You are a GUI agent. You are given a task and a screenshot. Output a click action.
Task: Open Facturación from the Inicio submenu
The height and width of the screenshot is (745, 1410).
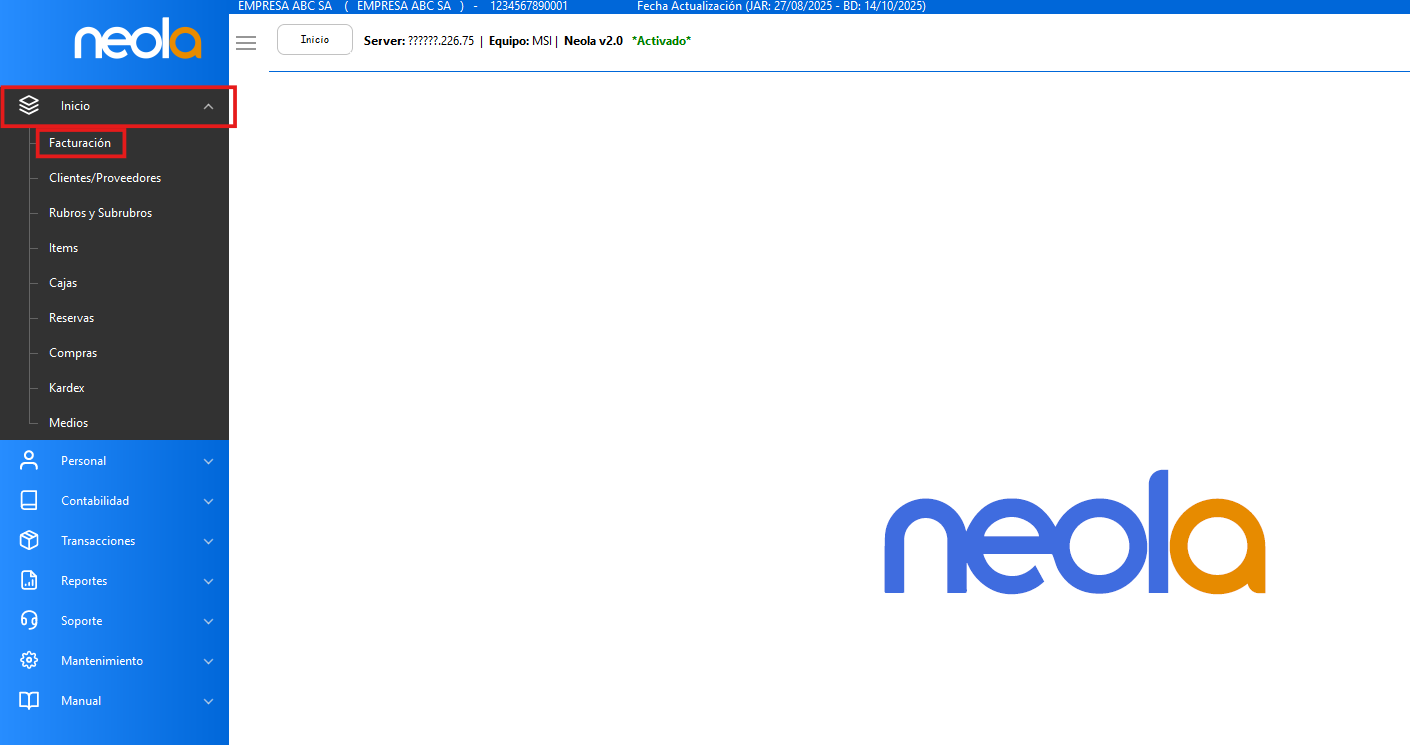point(80,143)
